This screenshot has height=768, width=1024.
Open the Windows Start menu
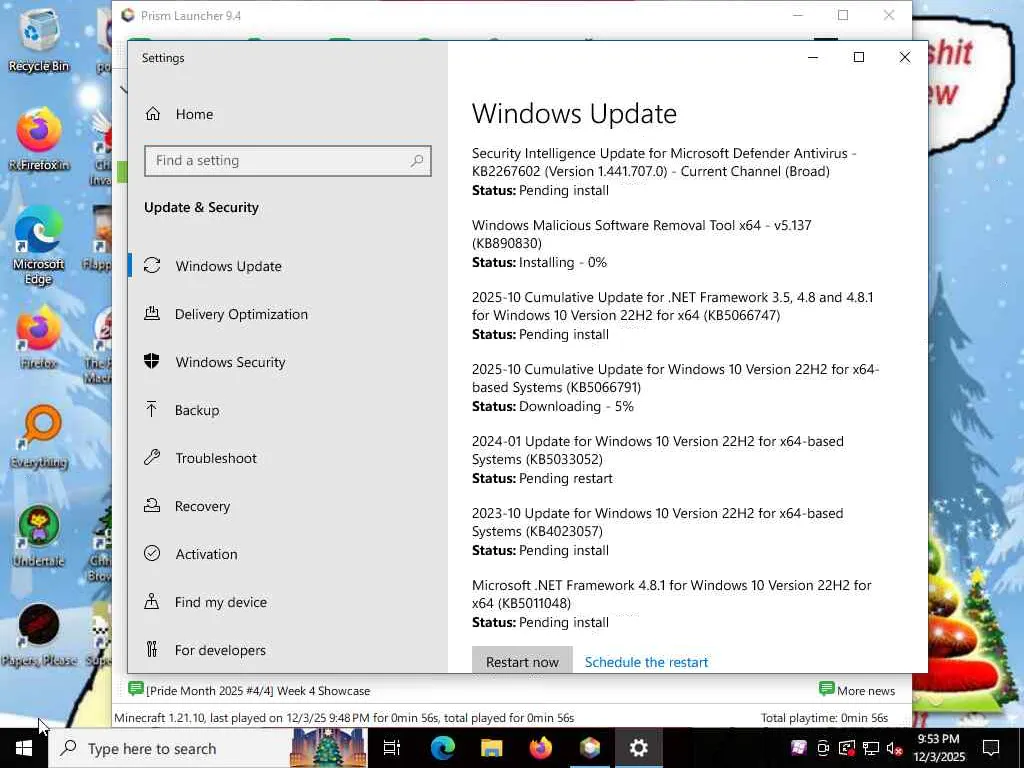pyautogui.click(x=24, y=748)
